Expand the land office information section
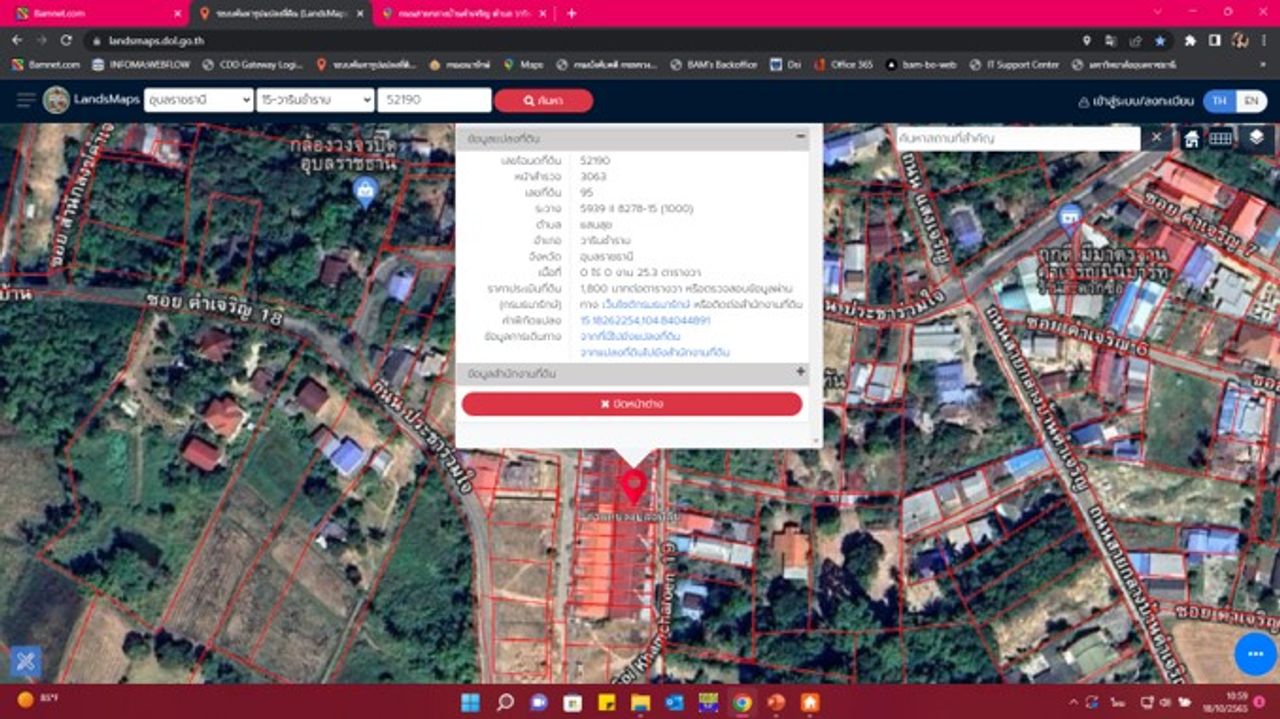Screen dimensions: 1280x719 pyautogui.click(x=800, y=373)
